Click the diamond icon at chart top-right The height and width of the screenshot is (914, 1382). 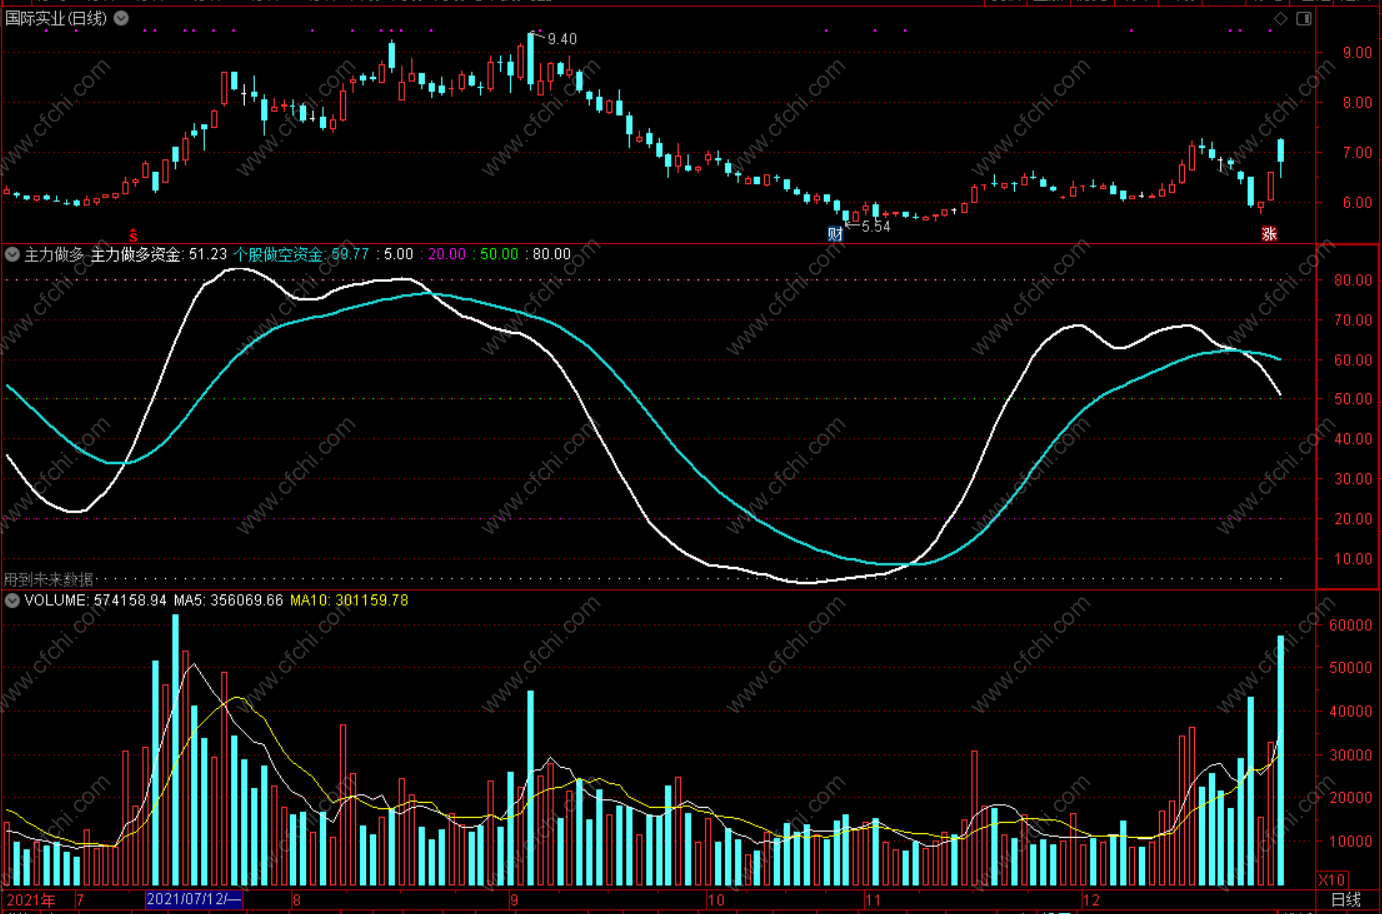pos(1281,18)
